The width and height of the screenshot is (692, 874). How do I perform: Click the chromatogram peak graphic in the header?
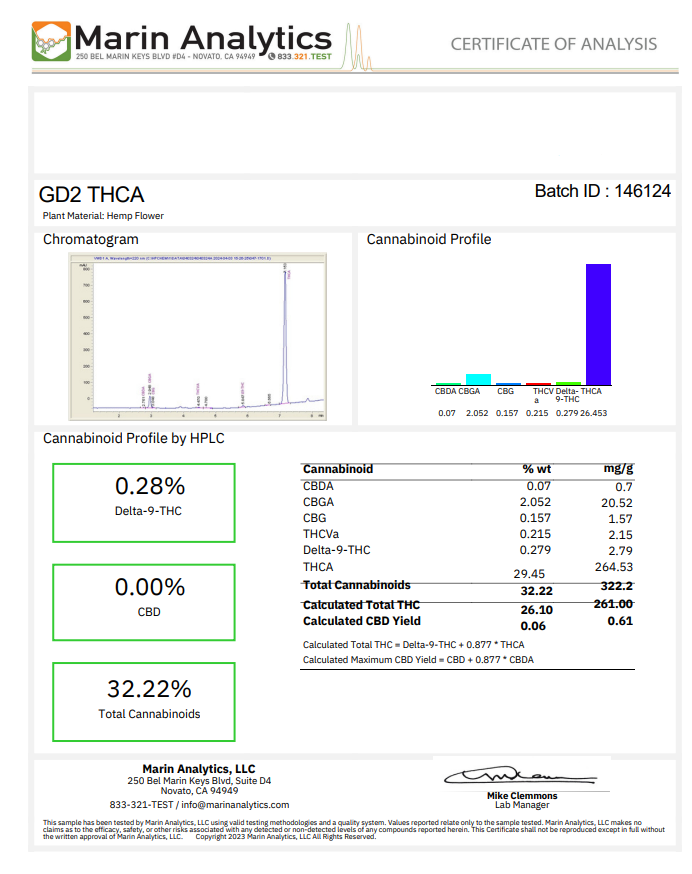(357, 47)
